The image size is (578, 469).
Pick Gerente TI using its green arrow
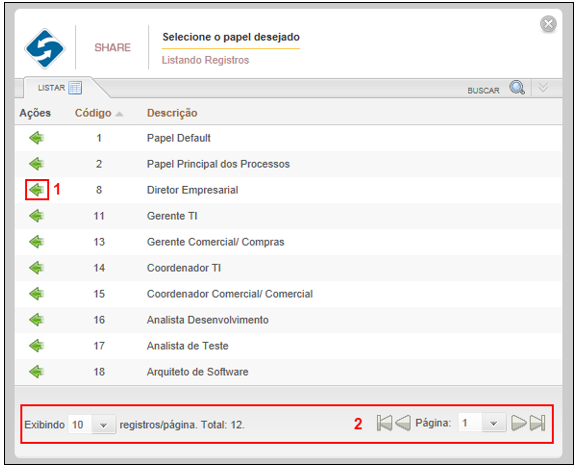coord(37,216)
